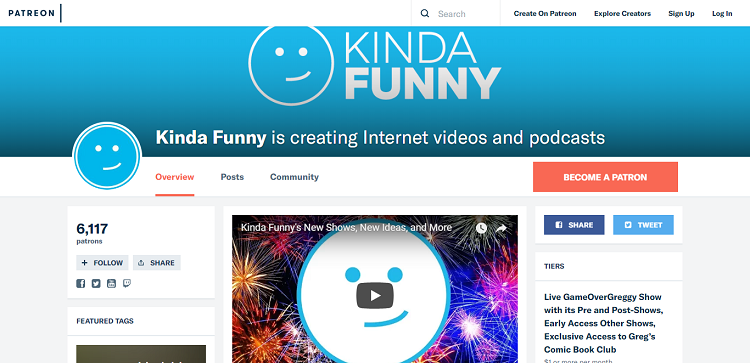Switch to the Posts tab

point(232,177)
